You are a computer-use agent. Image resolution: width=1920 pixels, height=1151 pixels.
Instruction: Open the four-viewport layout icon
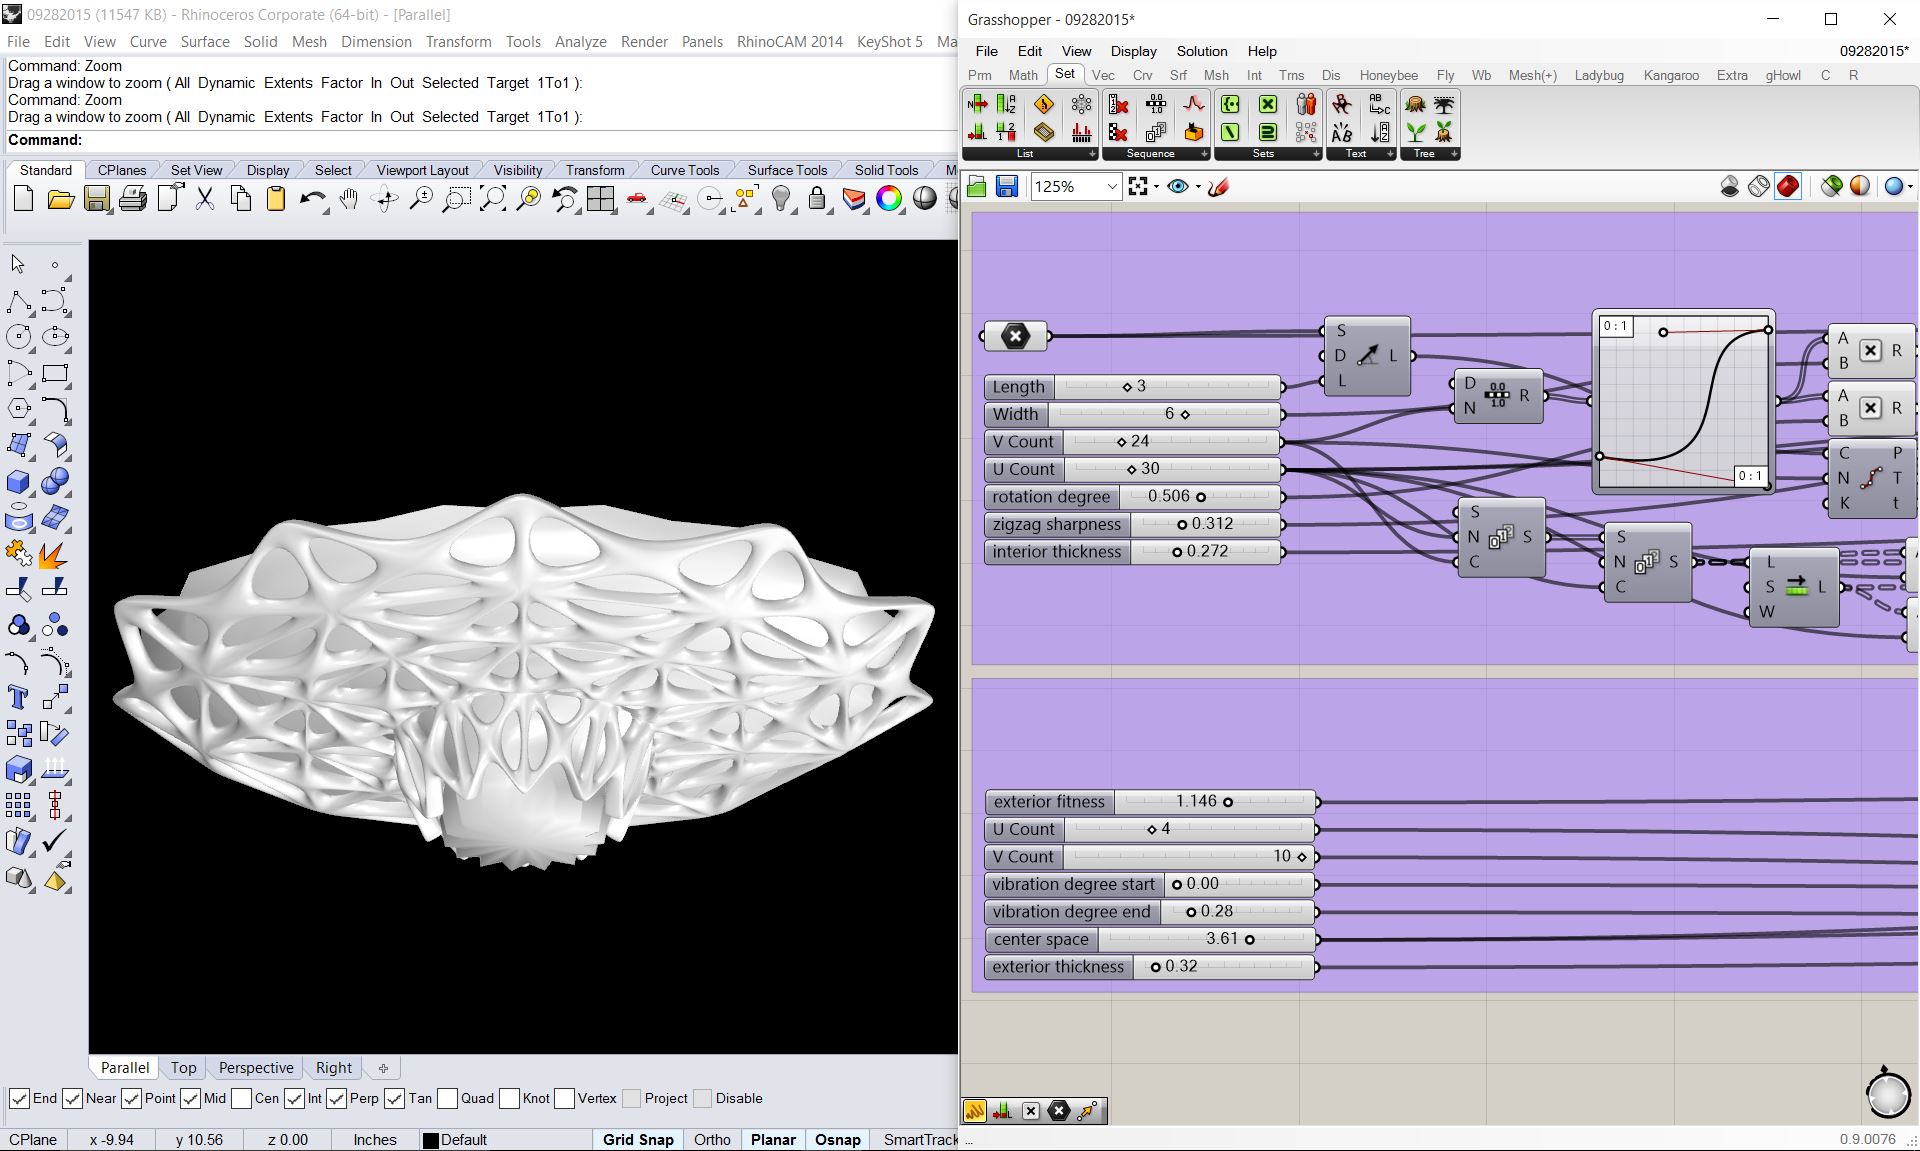pyautogui.click(x=601, y=199)
